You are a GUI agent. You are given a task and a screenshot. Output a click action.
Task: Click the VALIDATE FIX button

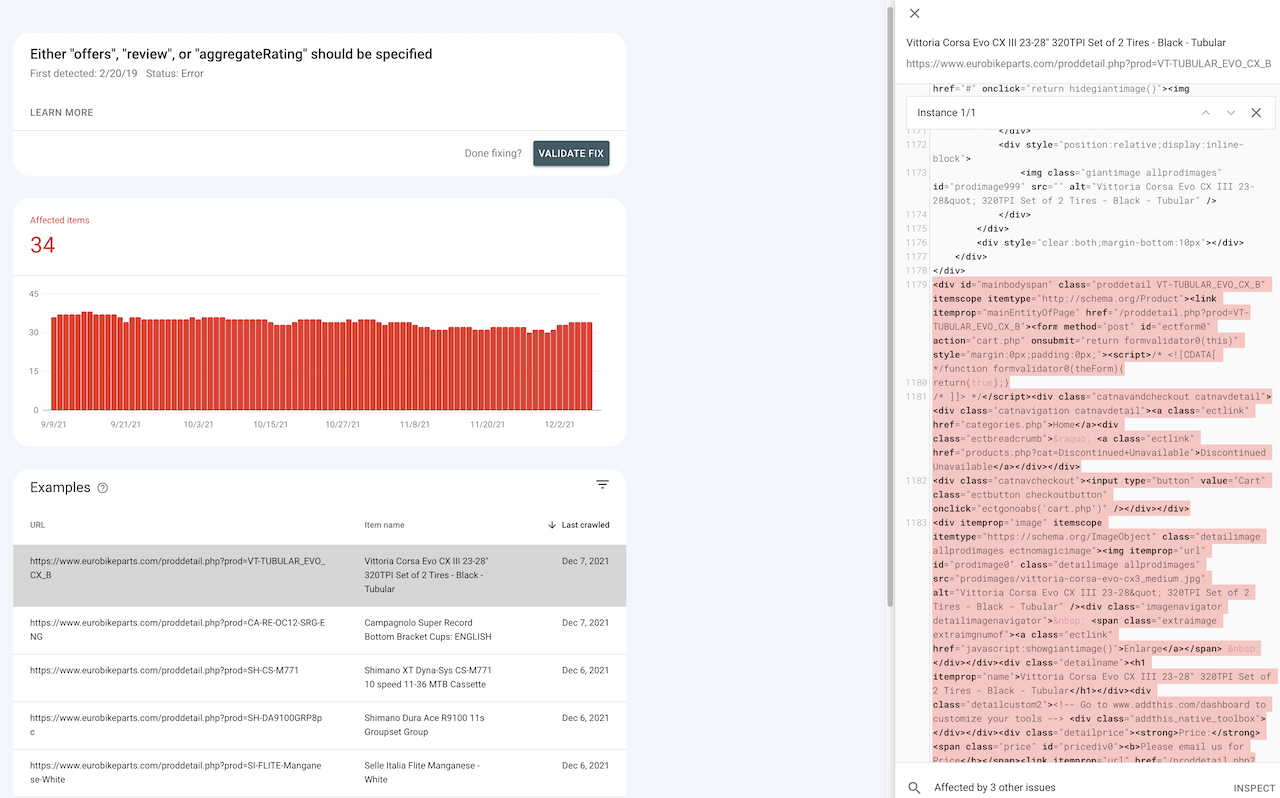pyautogui.click(x=571, y=153)
